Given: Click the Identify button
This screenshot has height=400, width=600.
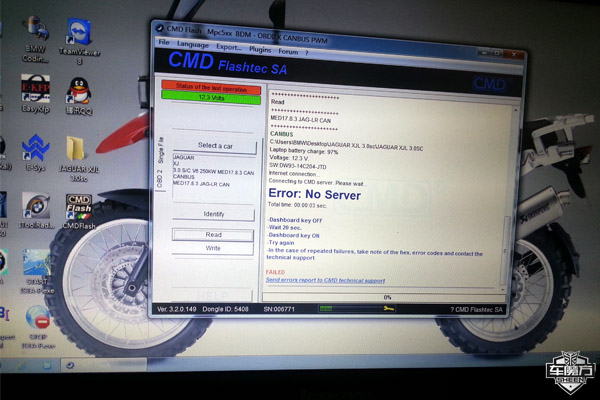Looking at the screenshot, I should [x=213, y=214].
